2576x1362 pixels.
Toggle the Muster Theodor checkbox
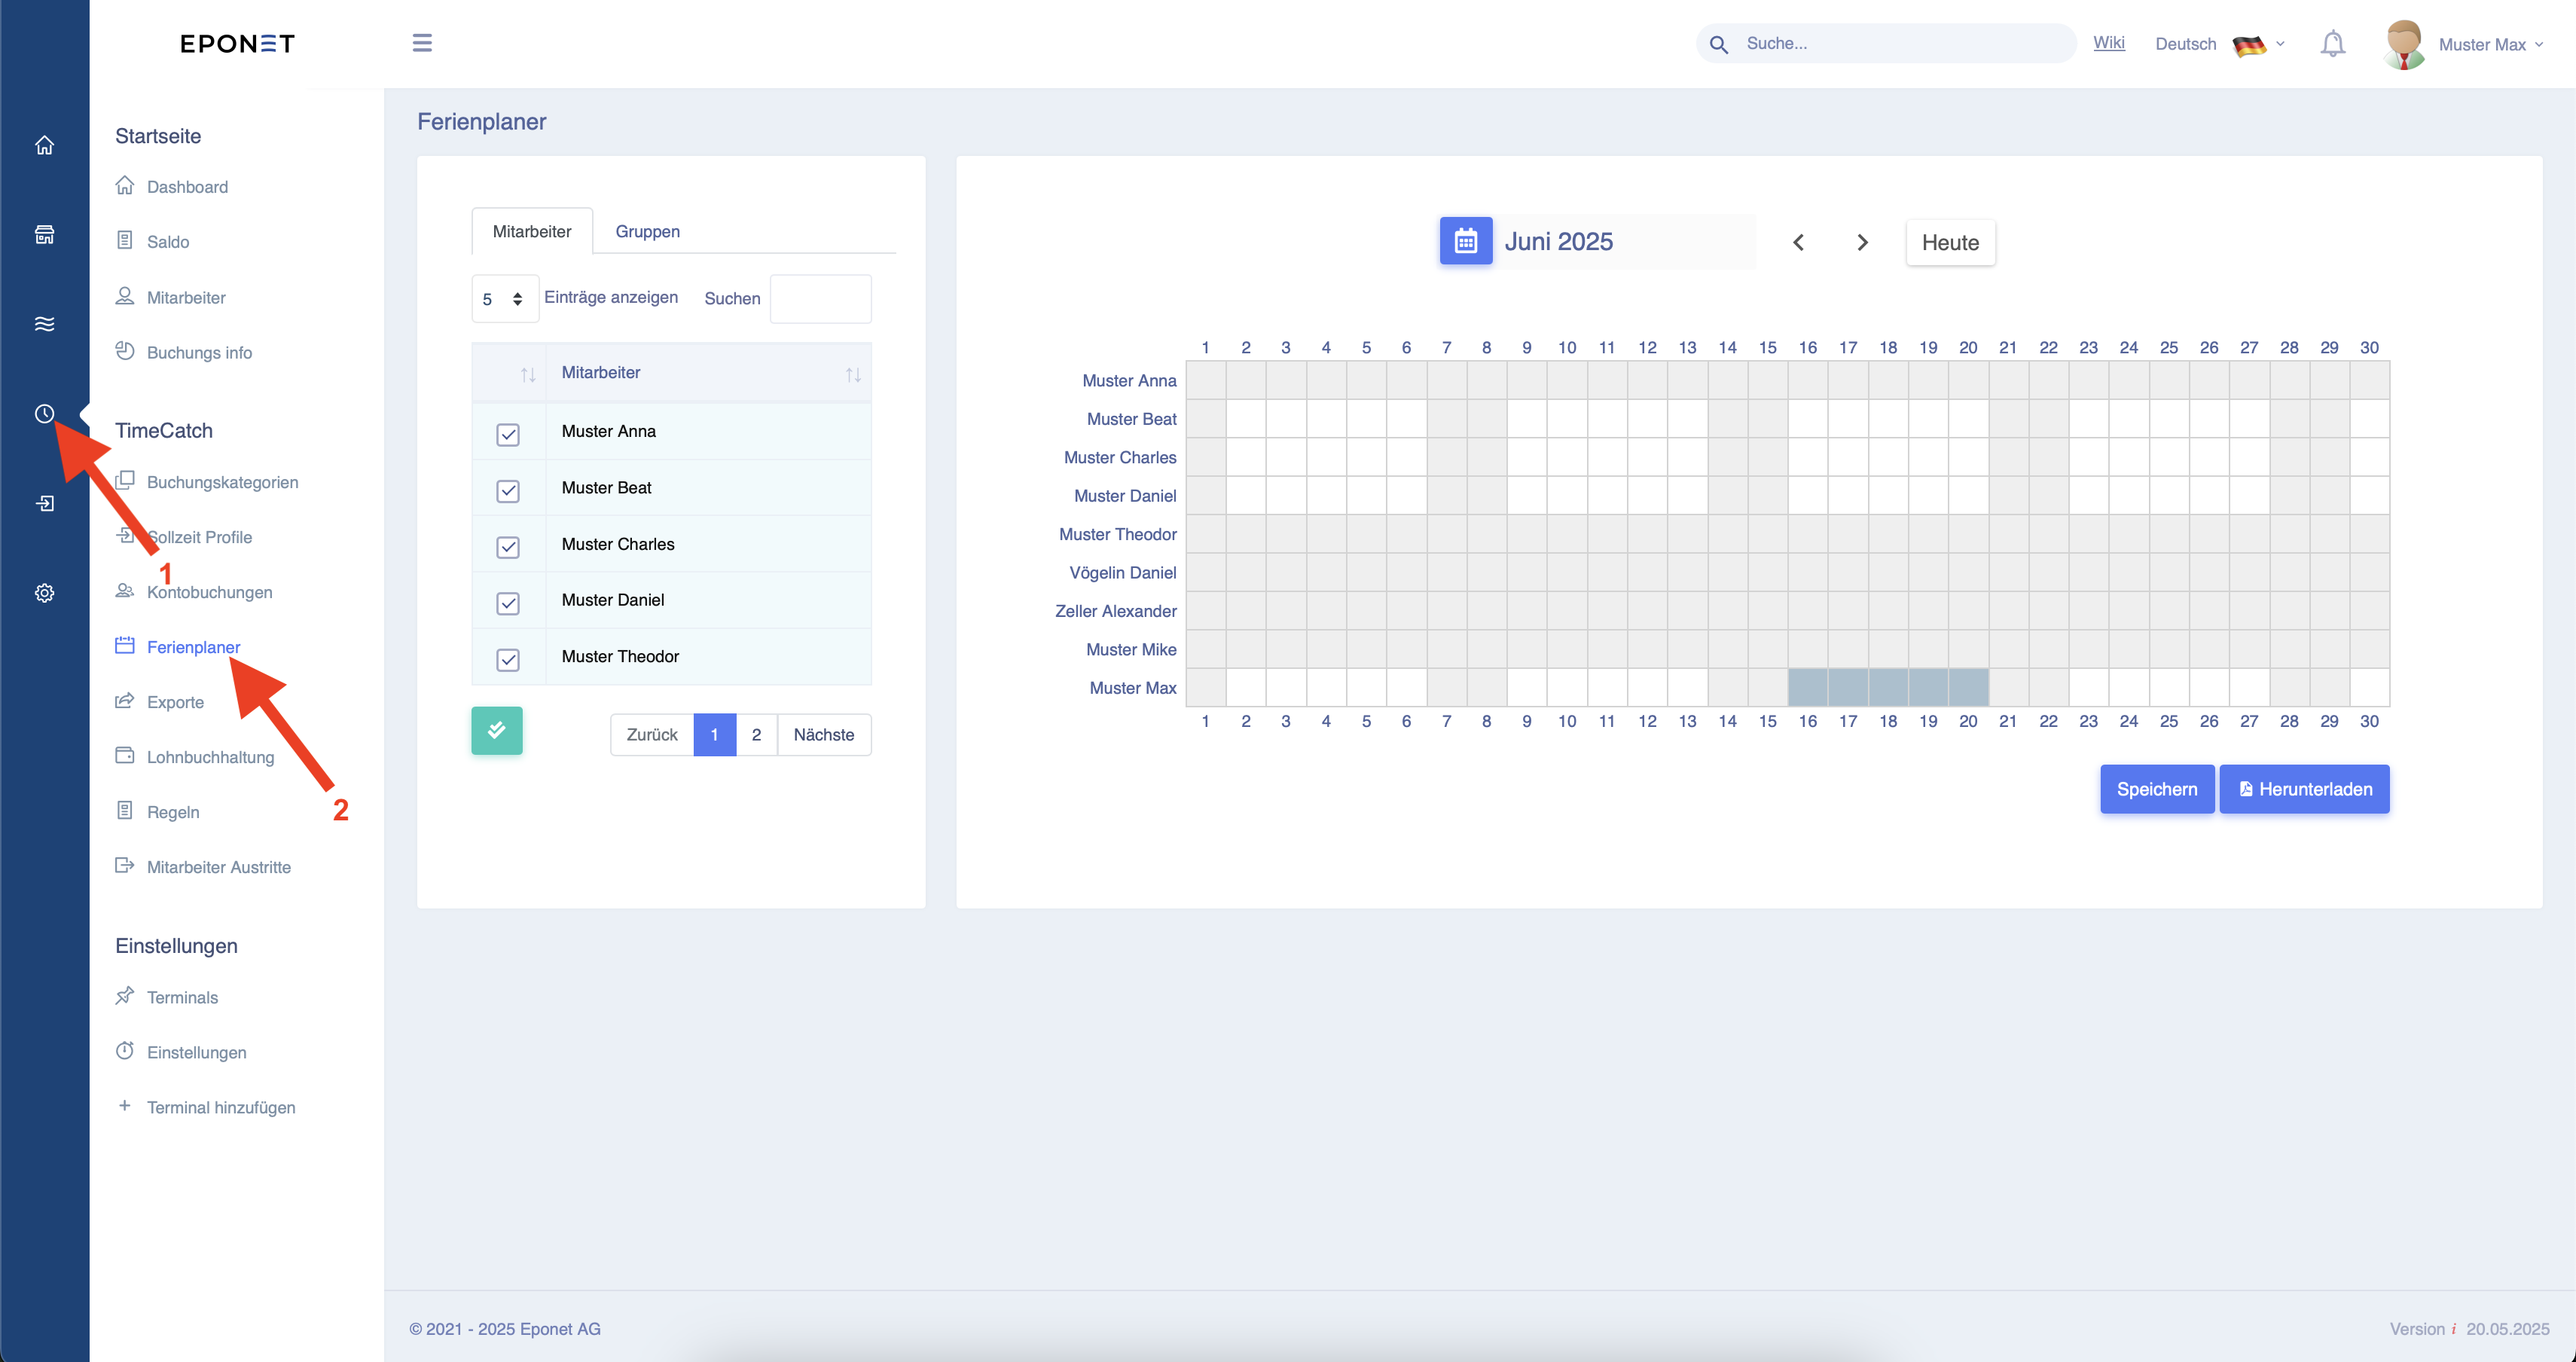(508, 660)
